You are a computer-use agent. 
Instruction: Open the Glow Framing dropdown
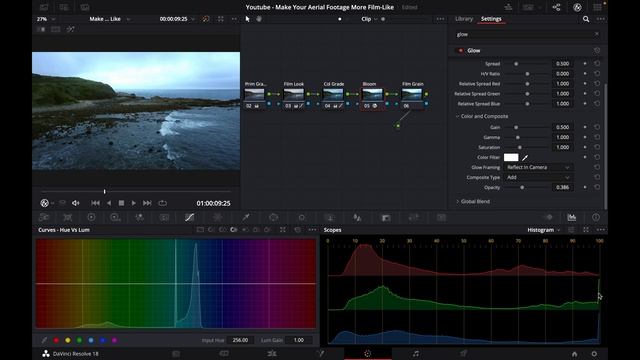click(538, 167)
